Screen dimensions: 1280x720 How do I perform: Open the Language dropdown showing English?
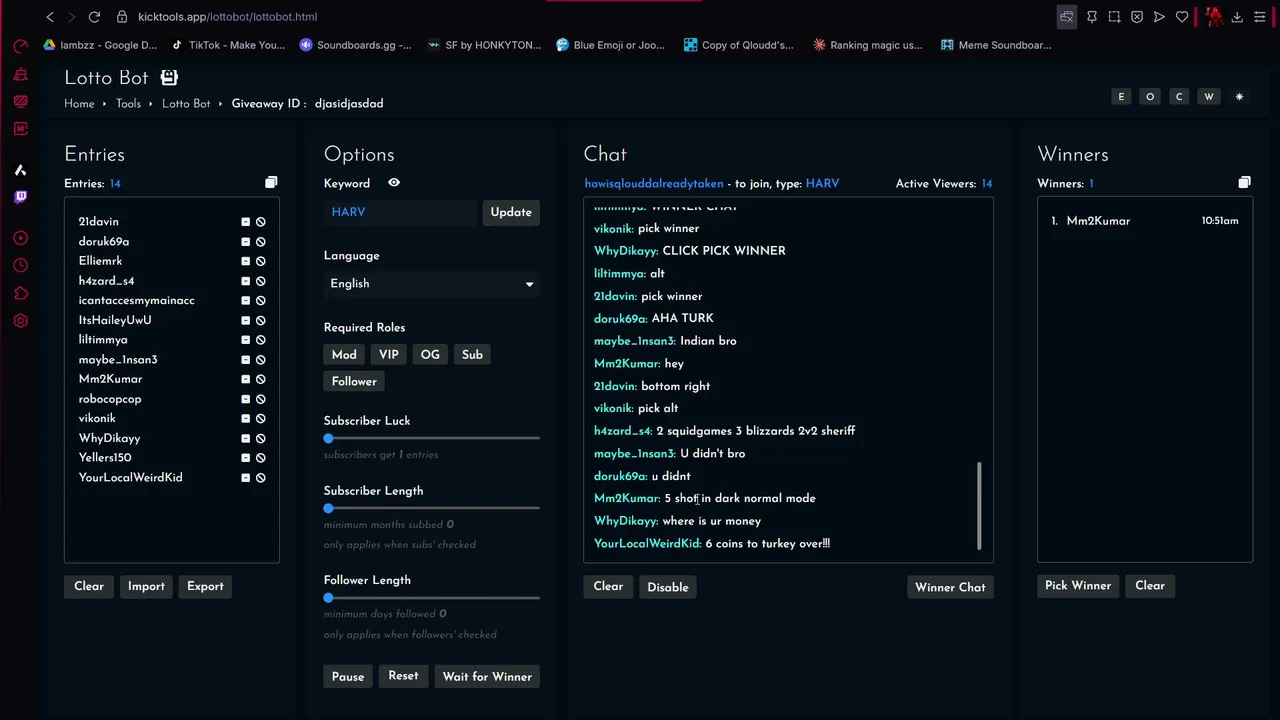coord(432,284)
